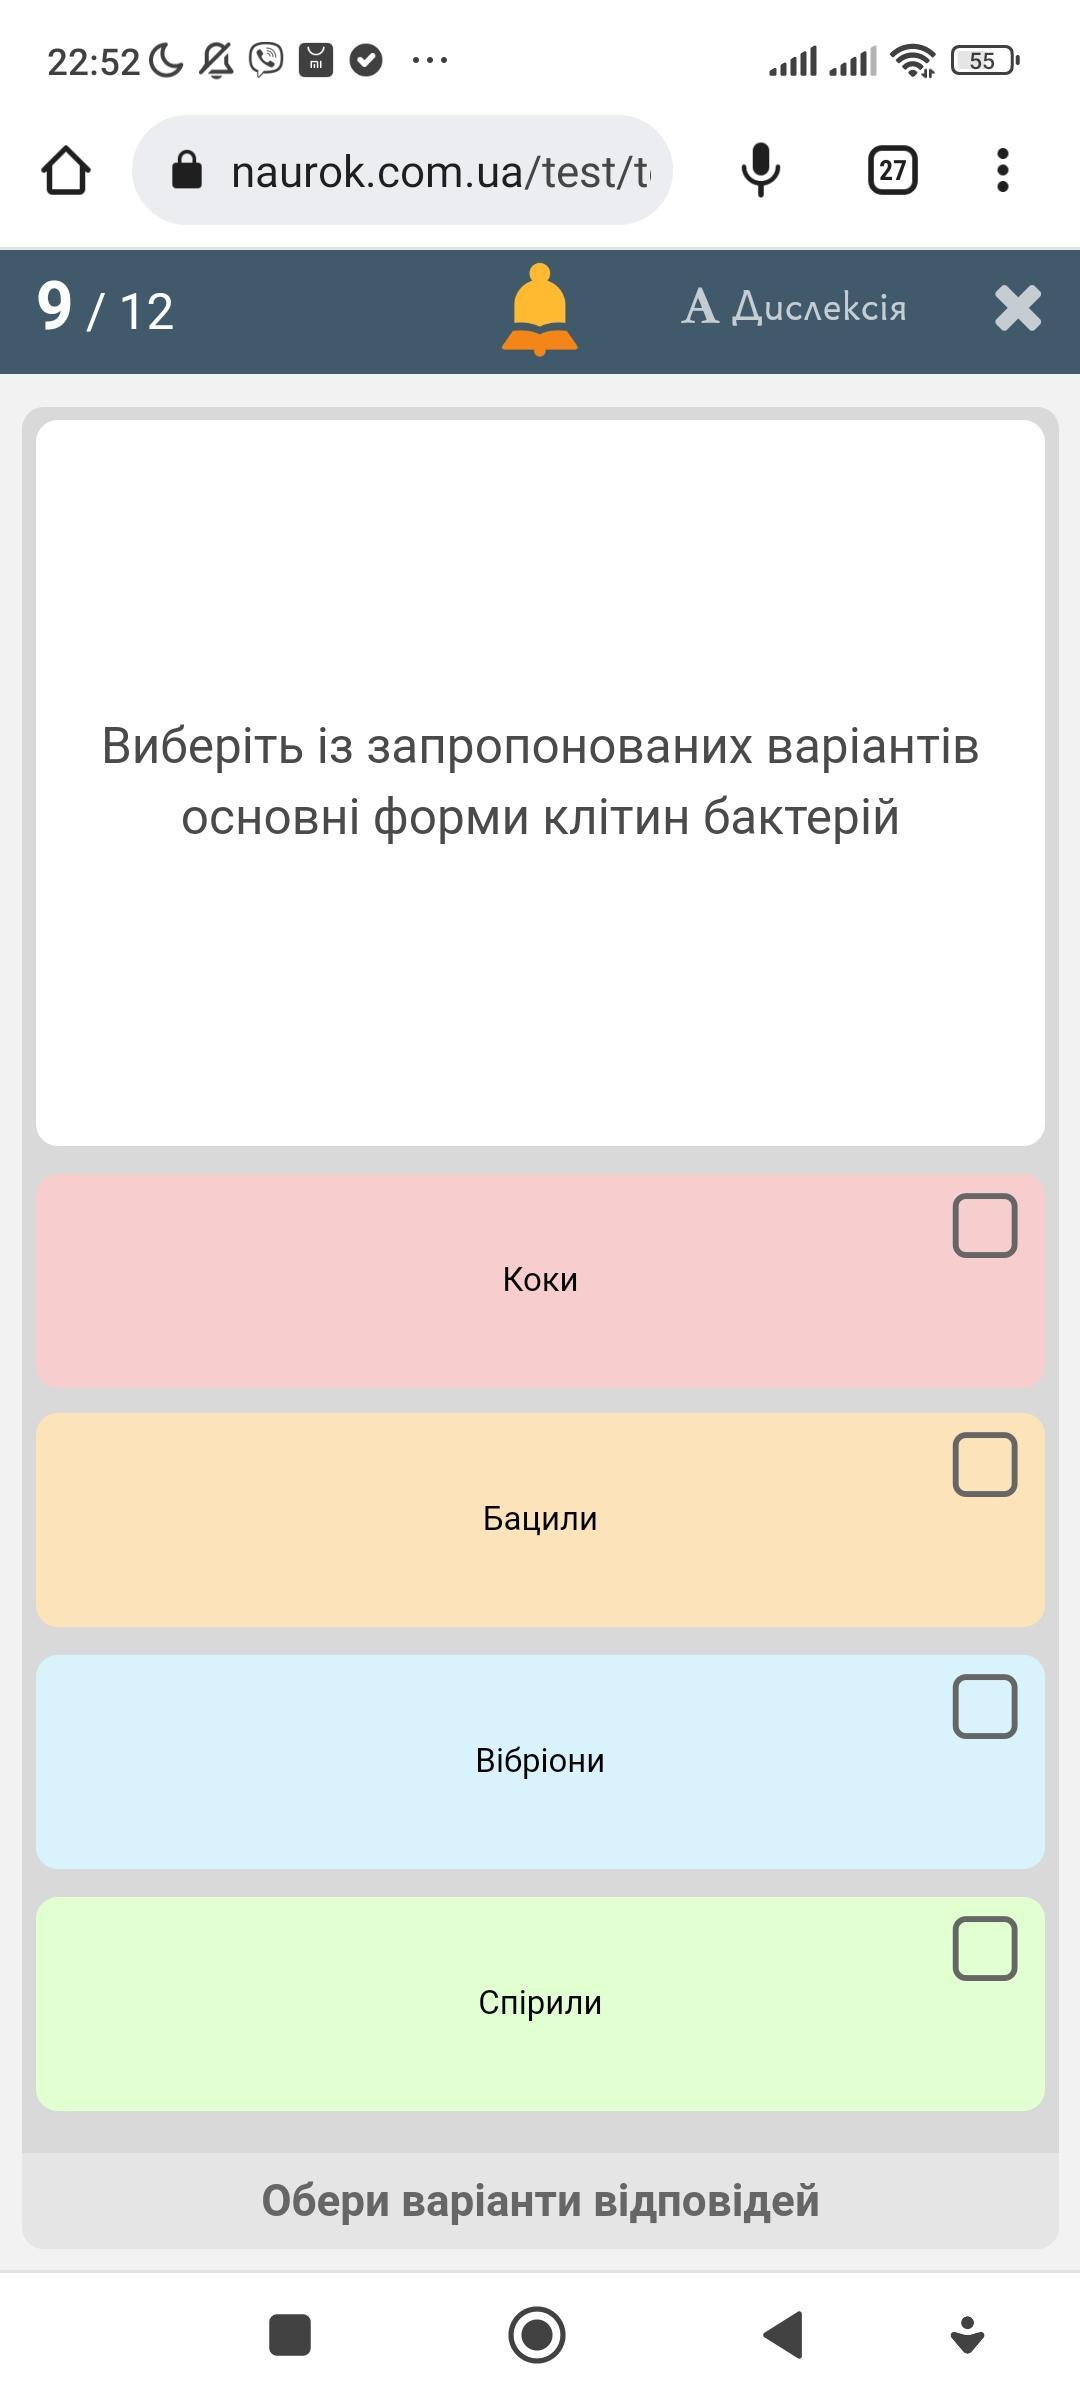Check the Спірили checkbox

tap(985, 1949)
